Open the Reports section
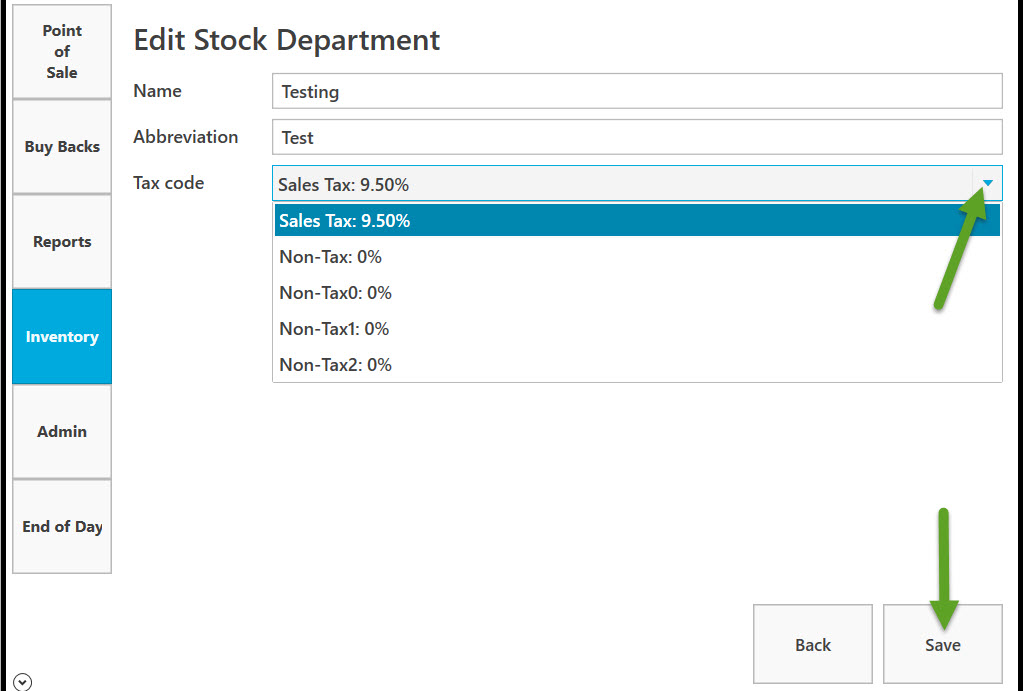 (62, 241)
